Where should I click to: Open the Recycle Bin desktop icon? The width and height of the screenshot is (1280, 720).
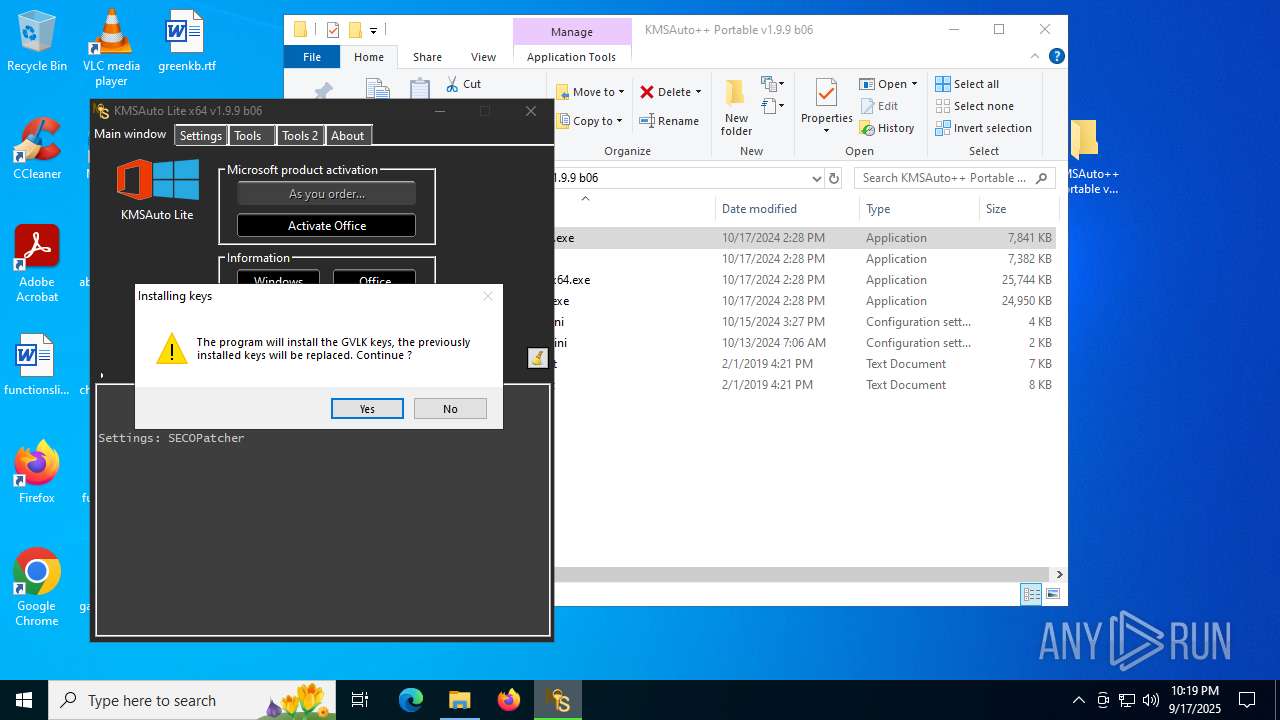coord(37,41)
